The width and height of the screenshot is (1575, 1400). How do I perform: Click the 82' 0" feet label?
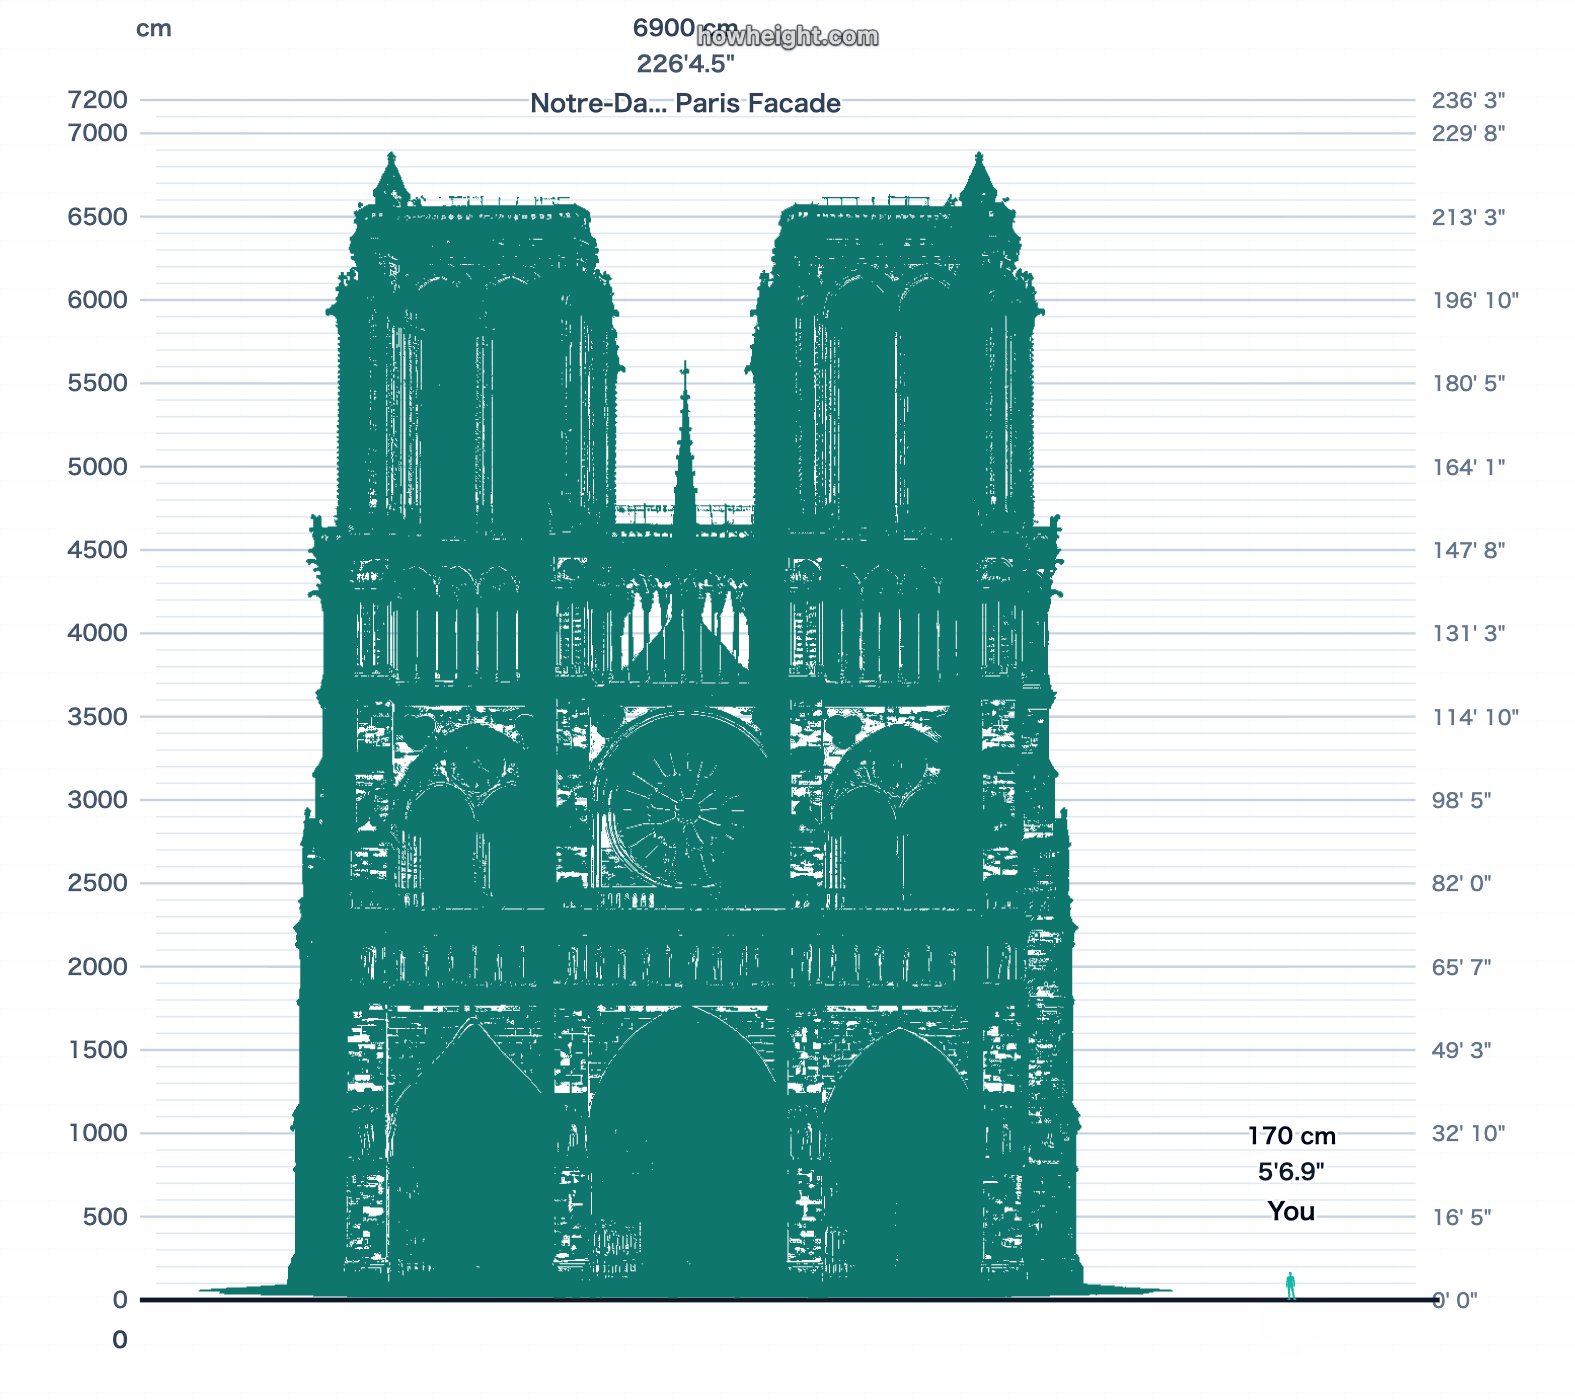(1461, 883)
